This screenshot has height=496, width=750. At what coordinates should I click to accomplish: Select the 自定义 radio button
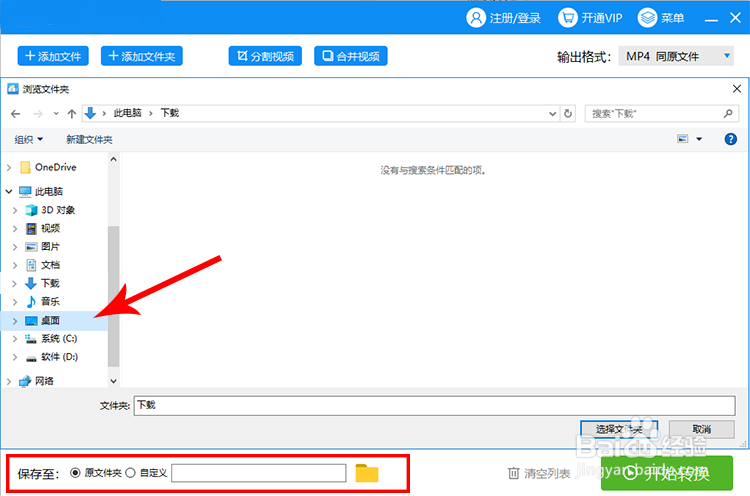(x=130, y=473)
